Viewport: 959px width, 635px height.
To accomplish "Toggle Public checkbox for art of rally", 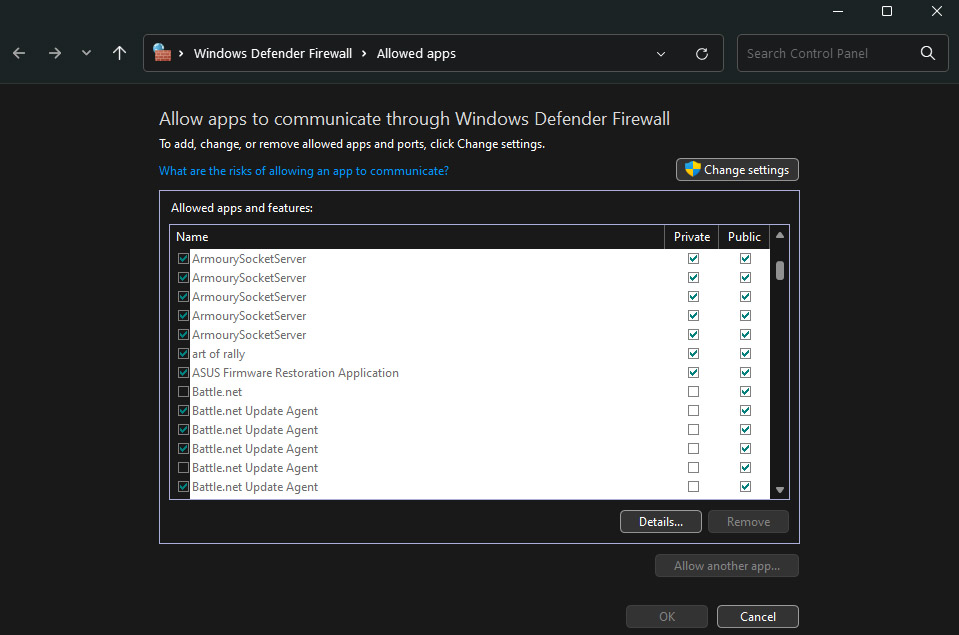I will pyautogui.click(x=745, y=354).
